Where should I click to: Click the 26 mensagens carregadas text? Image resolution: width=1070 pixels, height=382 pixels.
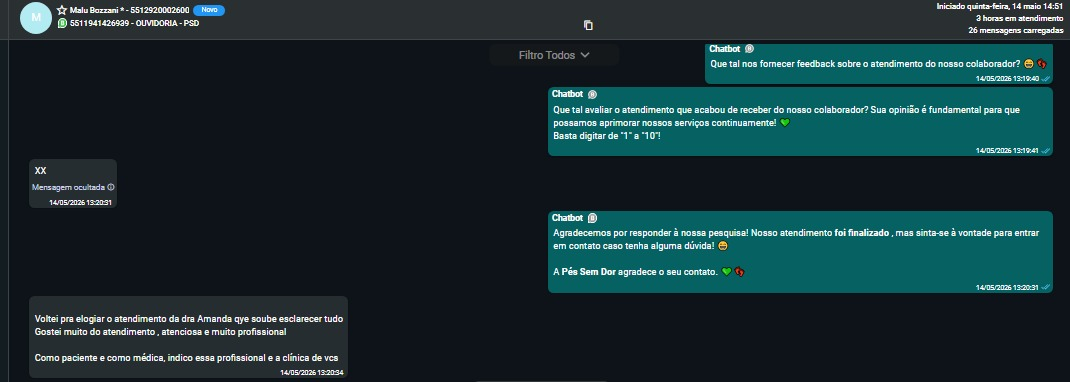(1015, 30)
